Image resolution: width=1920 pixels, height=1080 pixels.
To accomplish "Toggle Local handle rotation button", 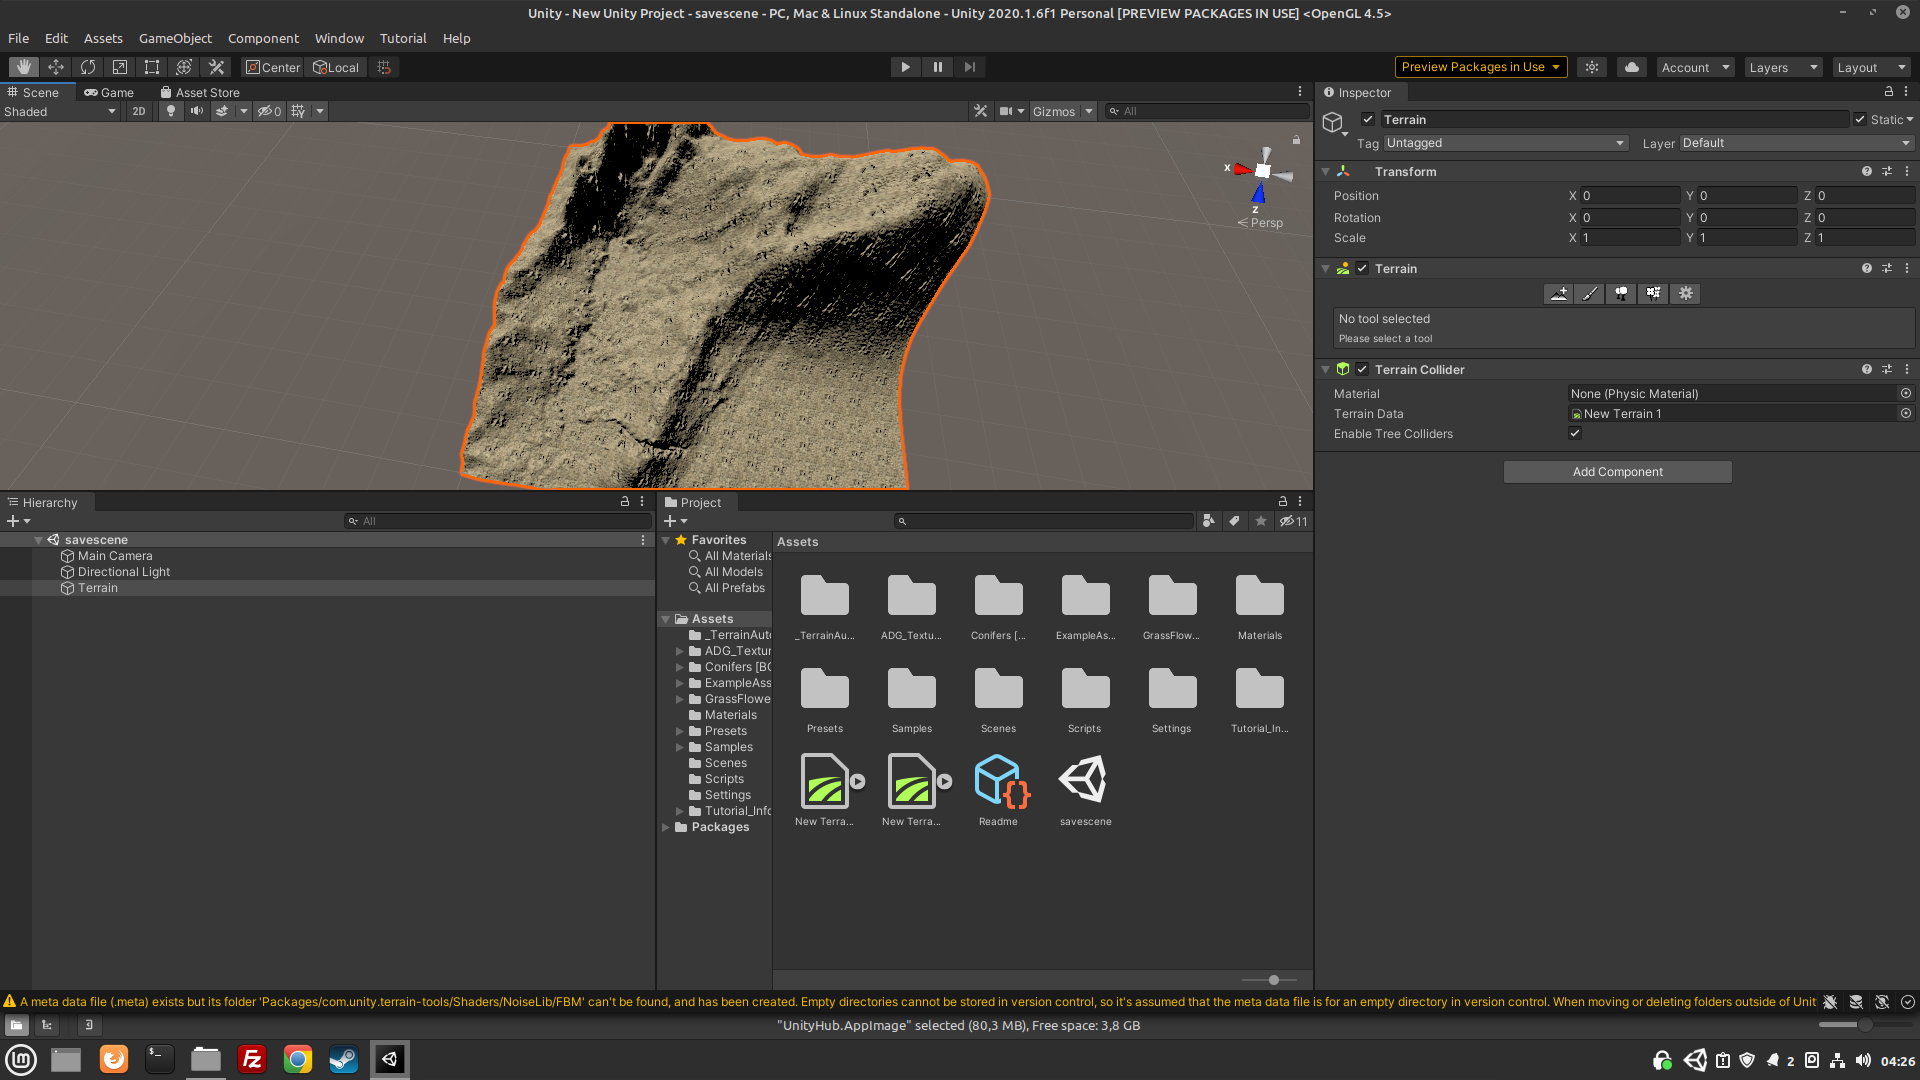I will point(337,67).
